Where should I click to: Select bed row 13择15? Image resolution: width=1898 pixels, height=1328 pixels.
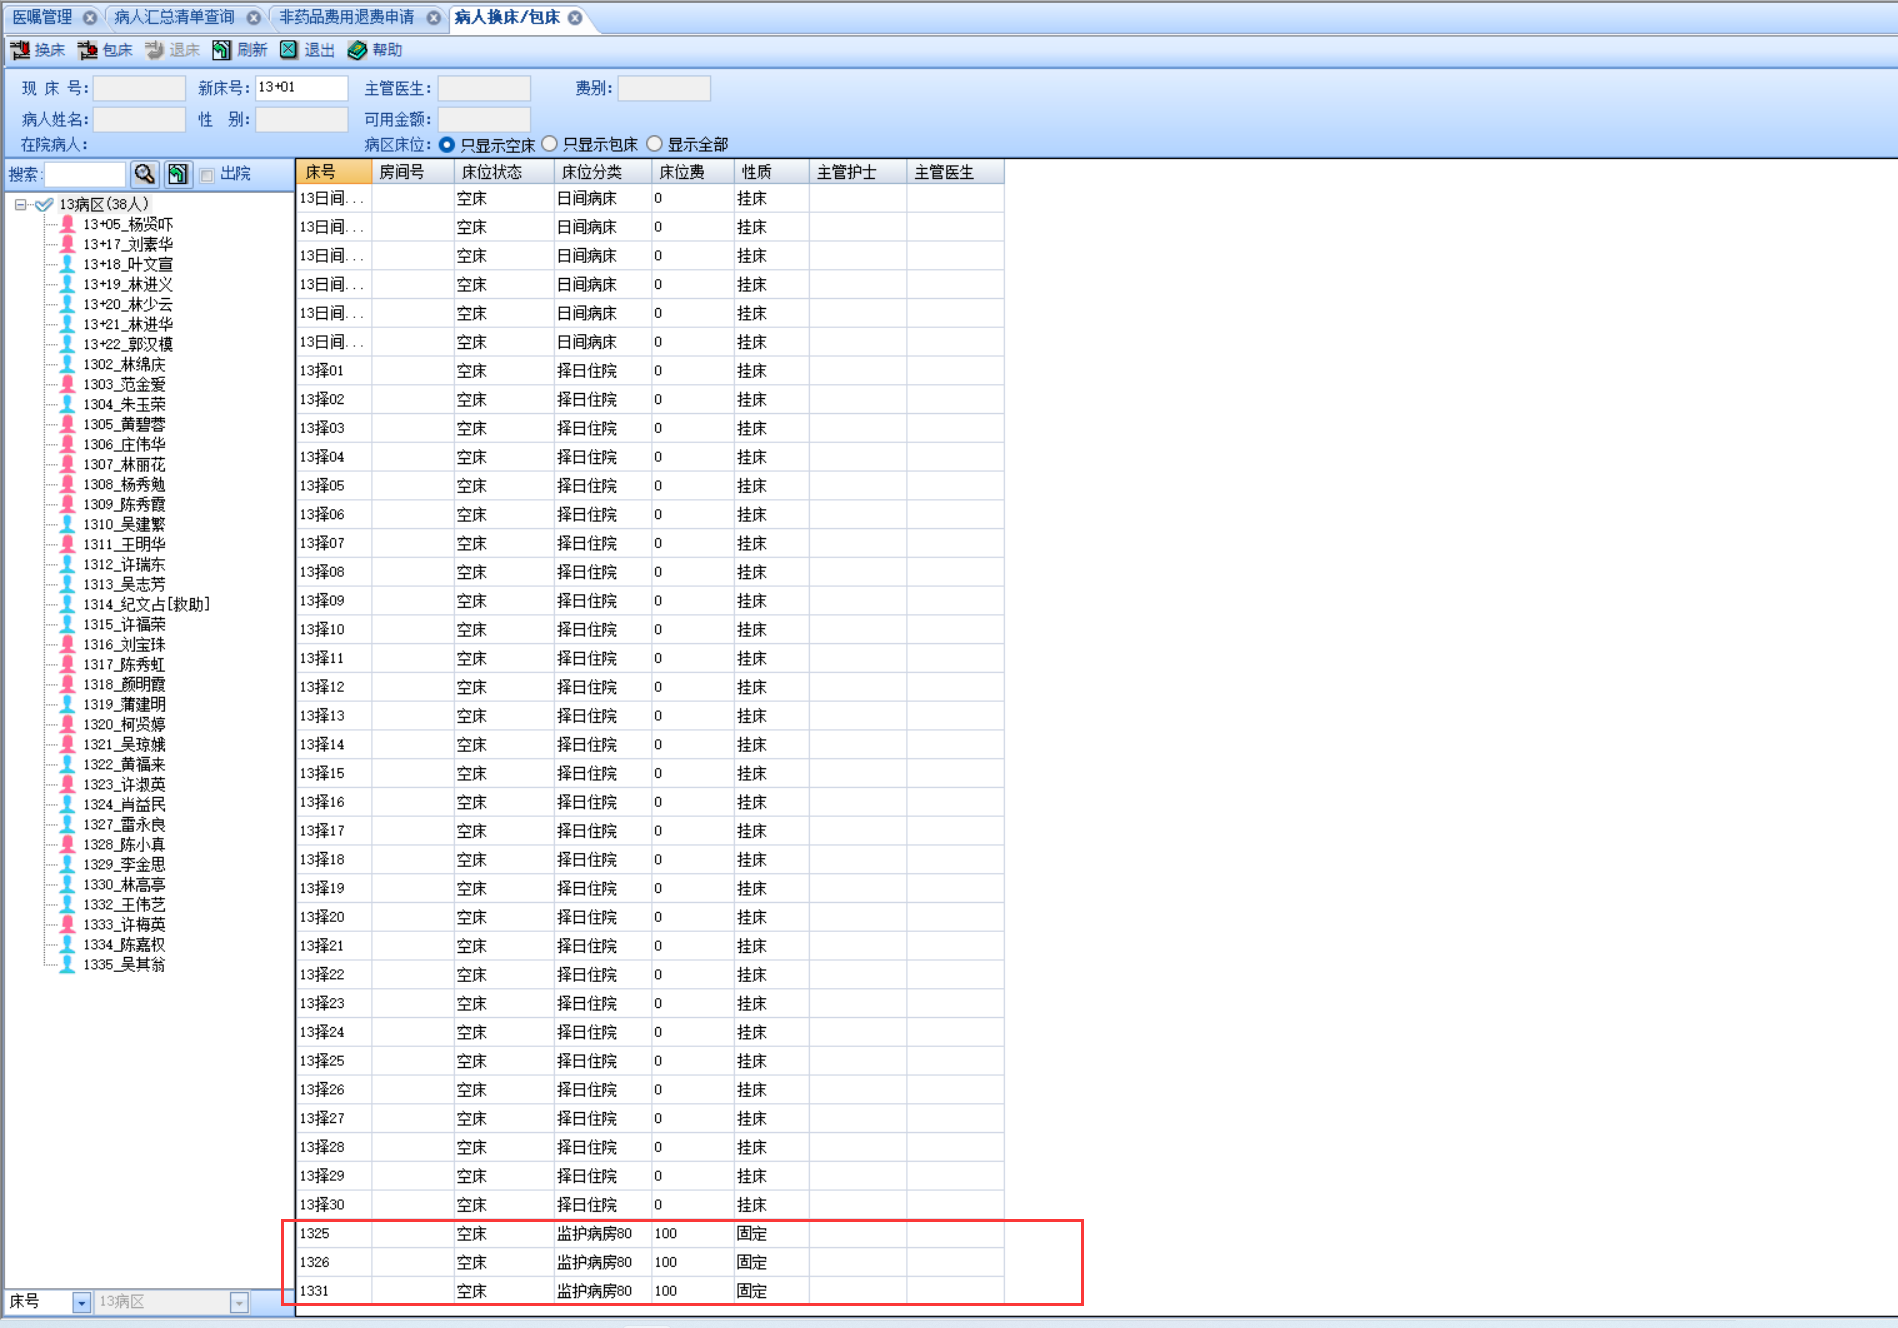[650, 774]
